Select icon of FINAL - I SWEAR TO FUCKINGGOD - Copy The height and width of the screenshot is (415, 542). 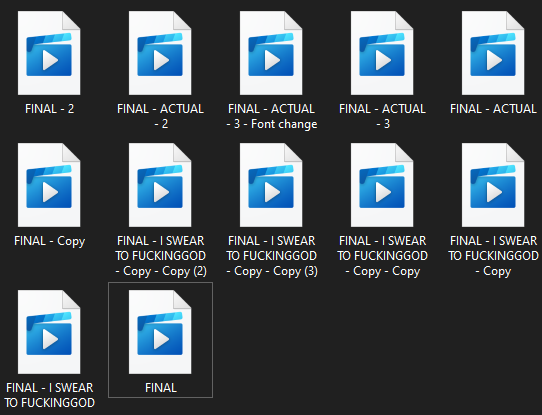[x=493, y=185]
